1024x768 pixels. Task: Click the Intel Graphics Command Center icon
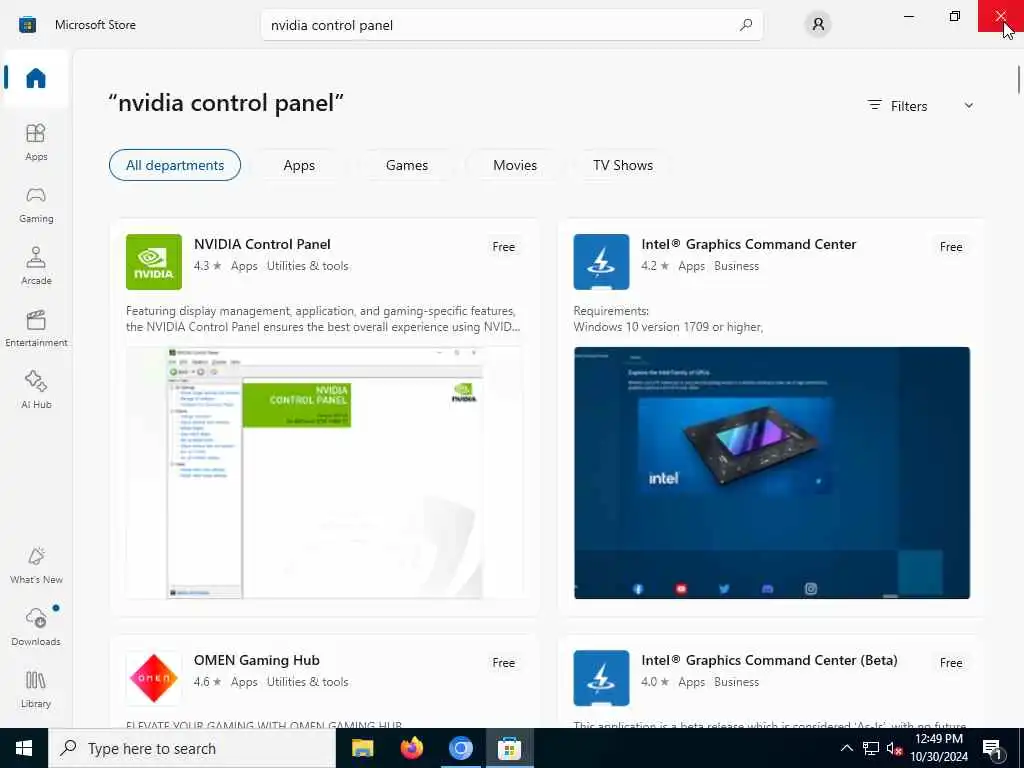click(x=601, y=262)
